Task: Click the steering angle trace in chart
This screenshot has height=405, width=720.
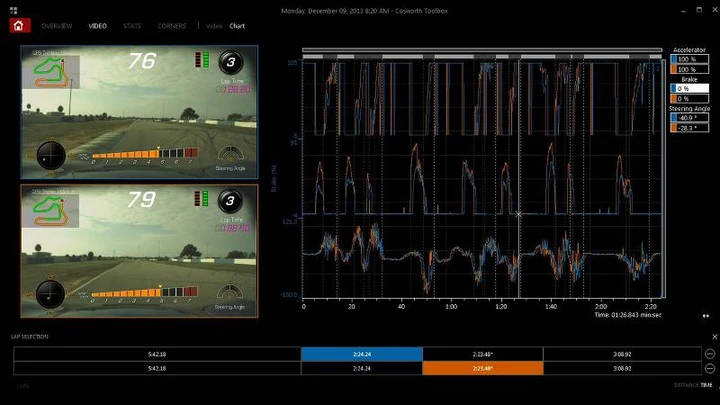Action: click(x=482, y=259)
